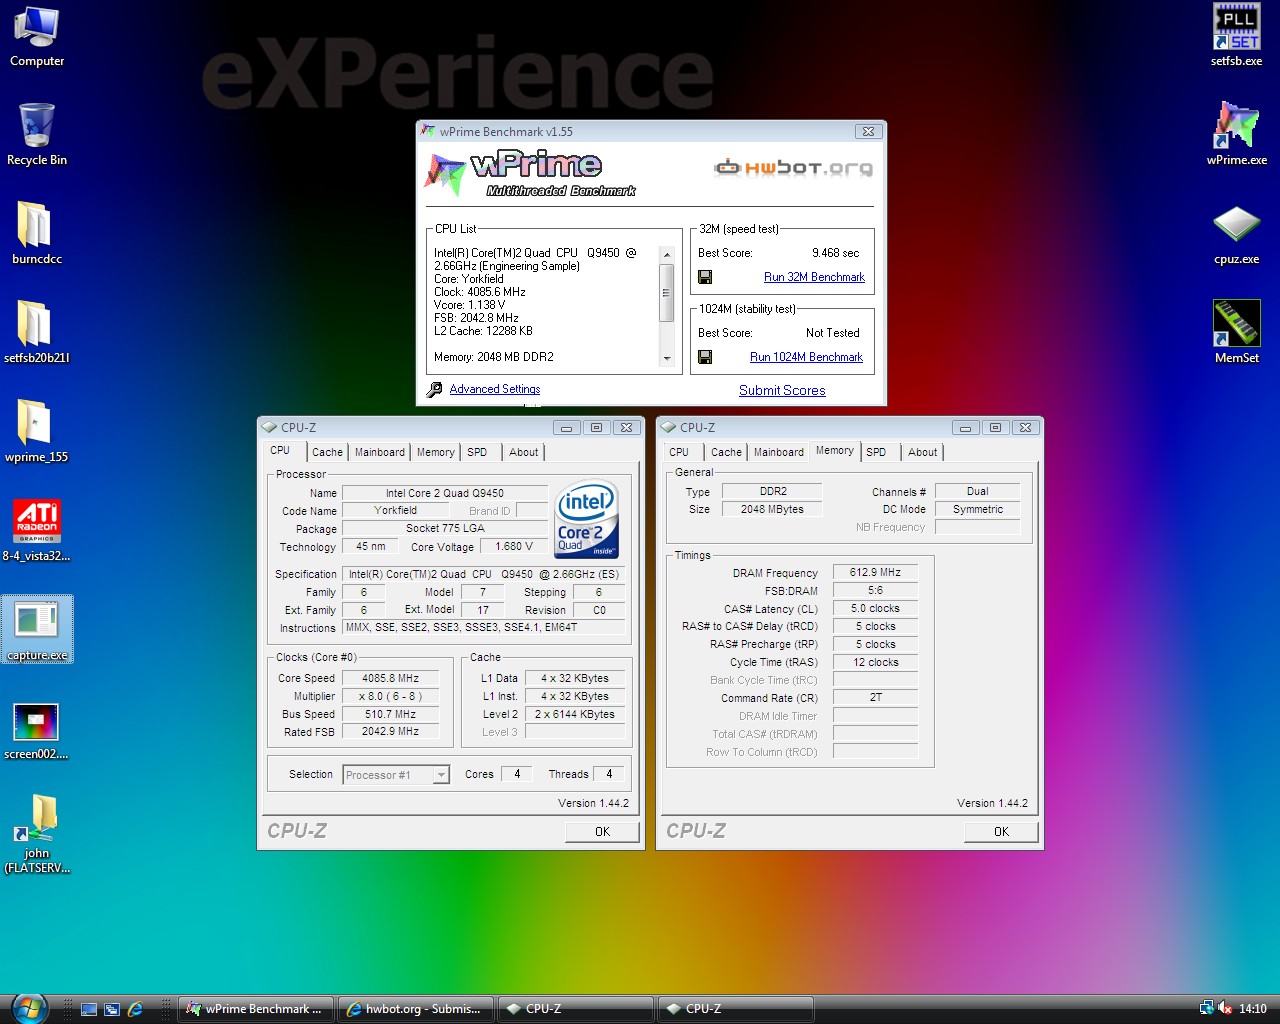Screen dimensions: 1280x1024
Task: Click the DRAM Frequency 612.9 MHz field
Action: 876,573
